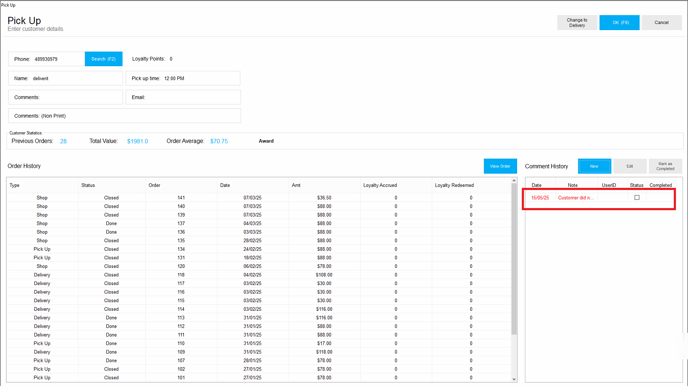Add a new comment with New button
Screen dimensions: 688x386
pos(594,166)
